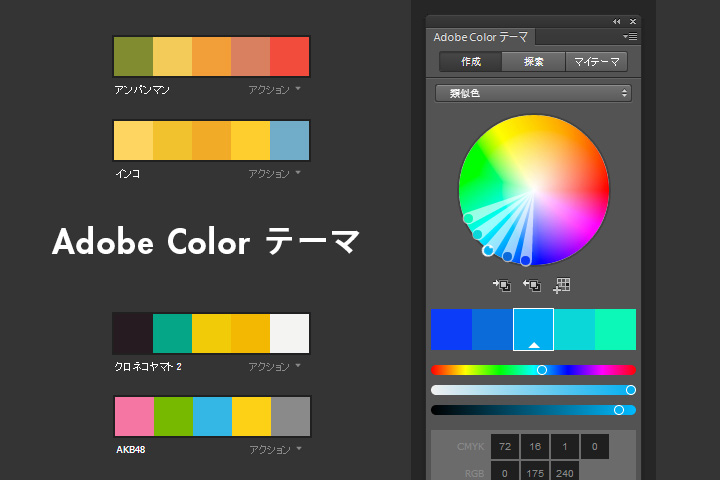Click the CMYK black value field 0

595,446
